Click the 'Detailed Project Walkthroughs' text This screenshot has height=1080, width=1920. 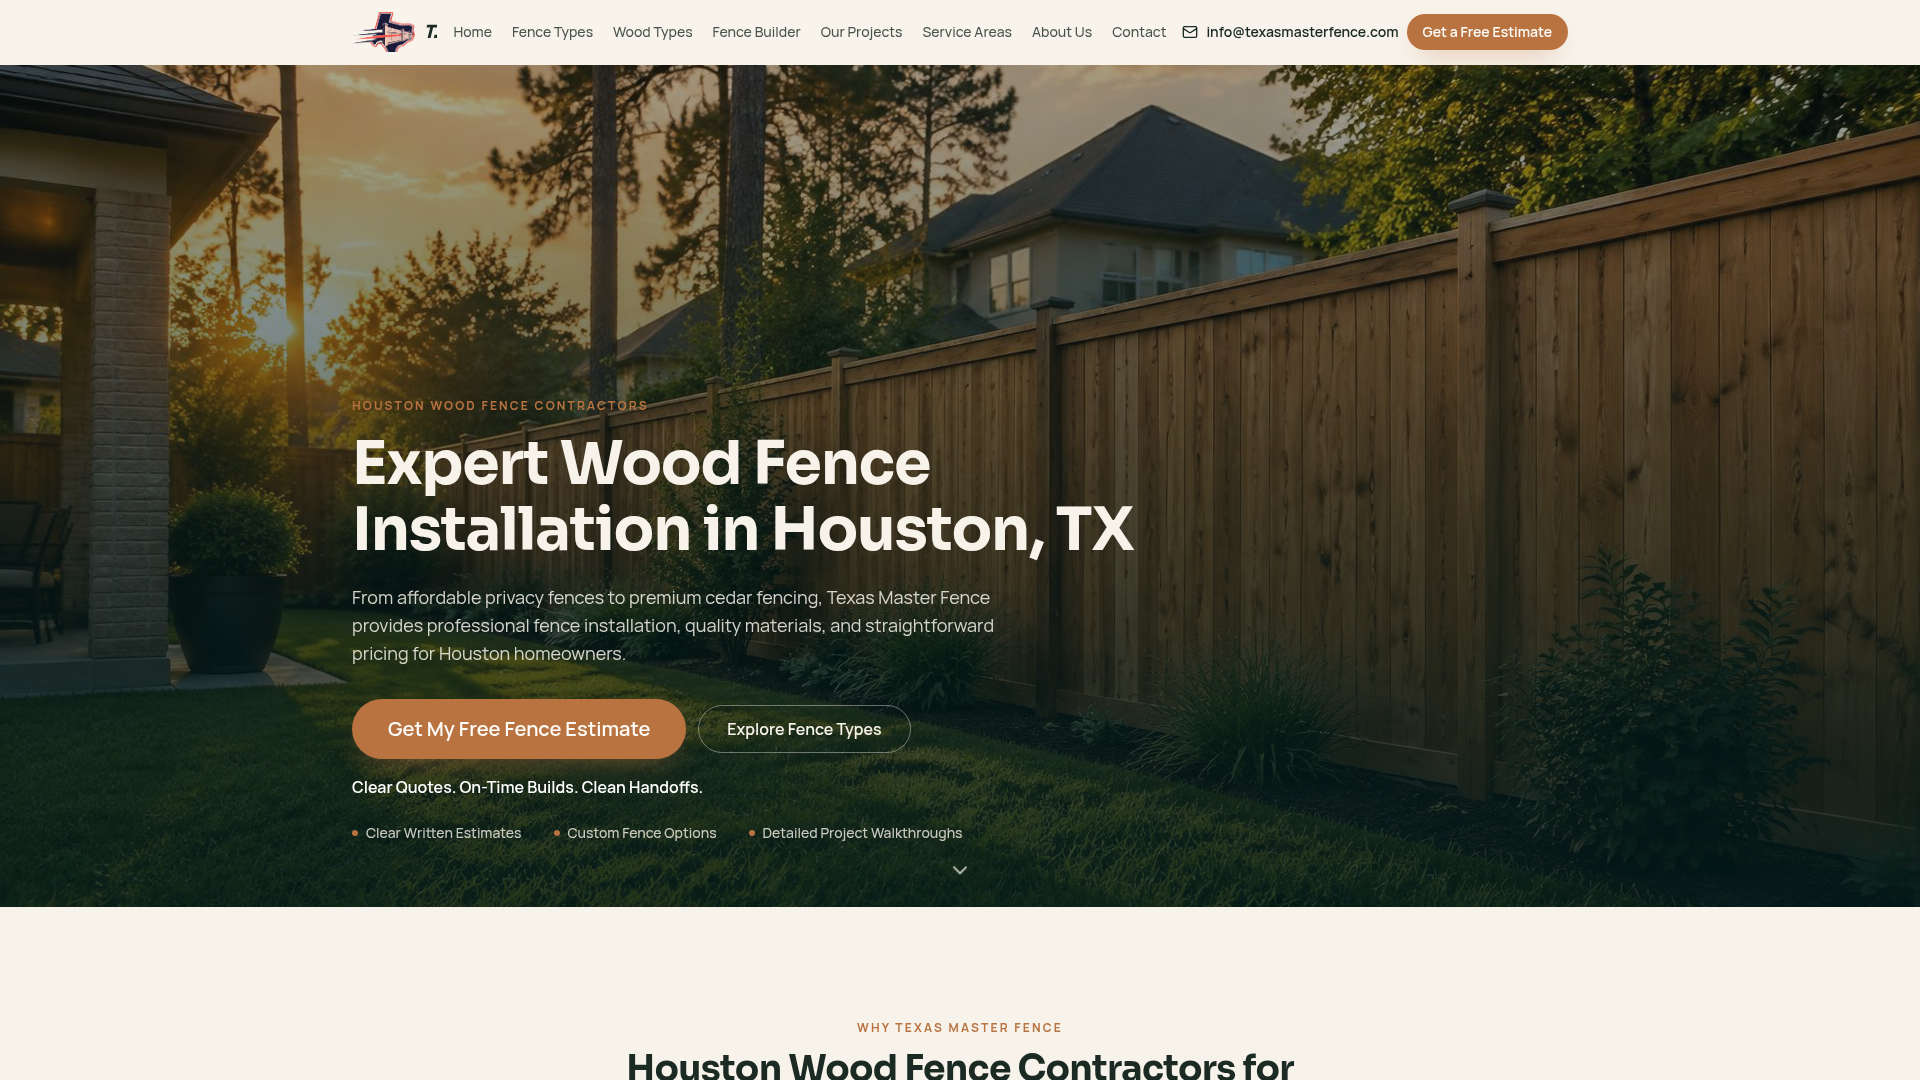(x=862, y=833)
